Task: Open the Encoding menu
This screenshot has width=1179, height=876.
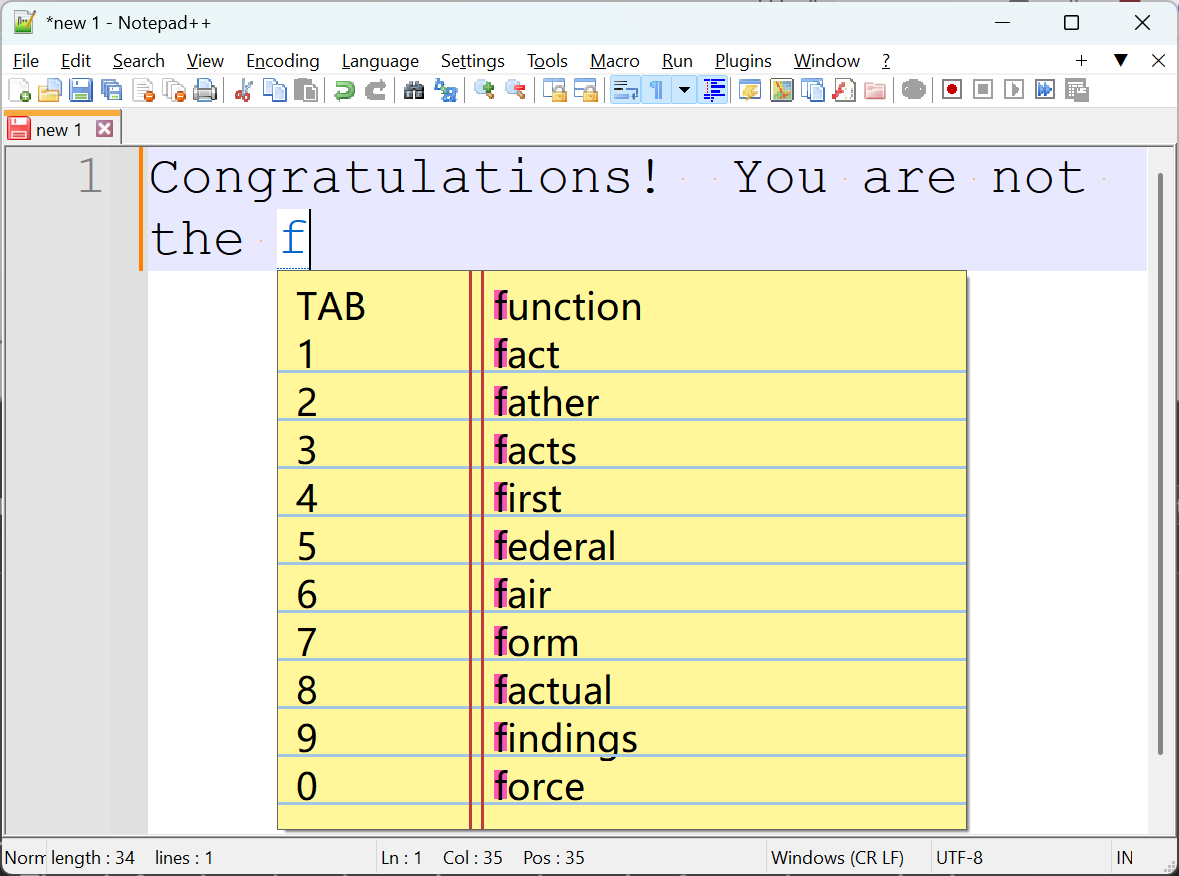Action: pos(283,61)
